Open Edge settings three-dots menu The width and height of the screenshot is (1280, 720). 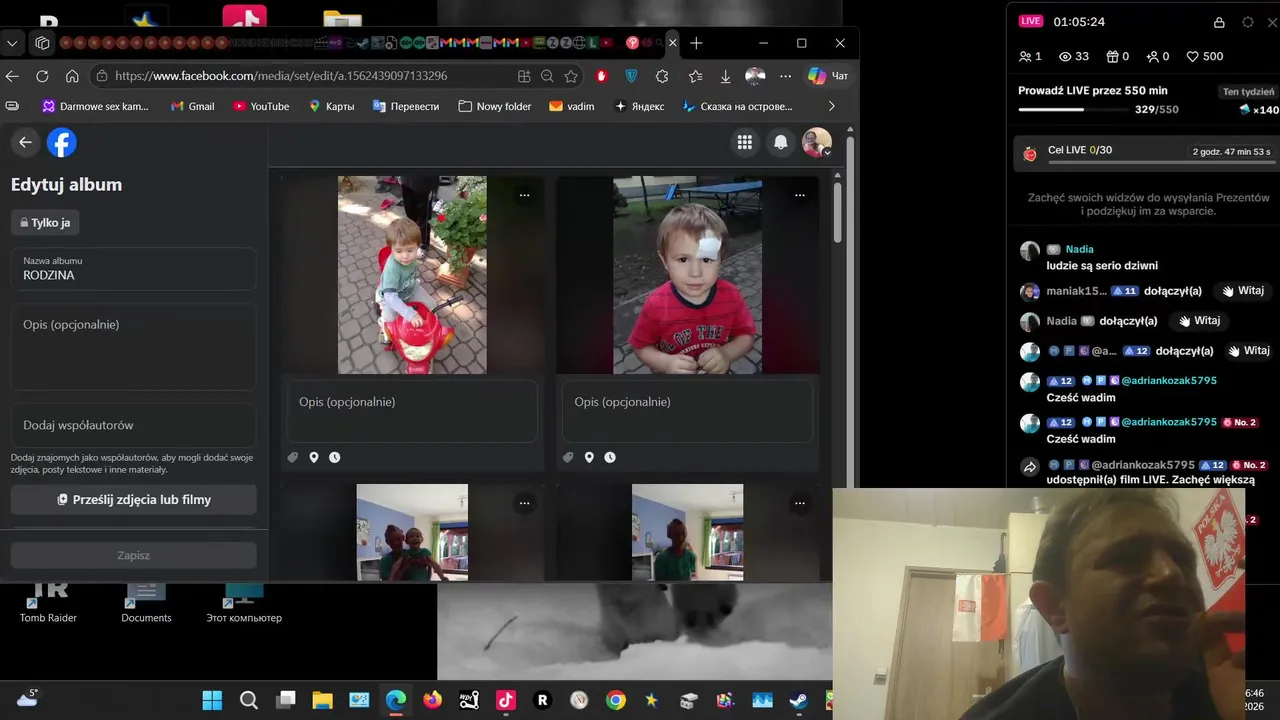coord(786,76)
